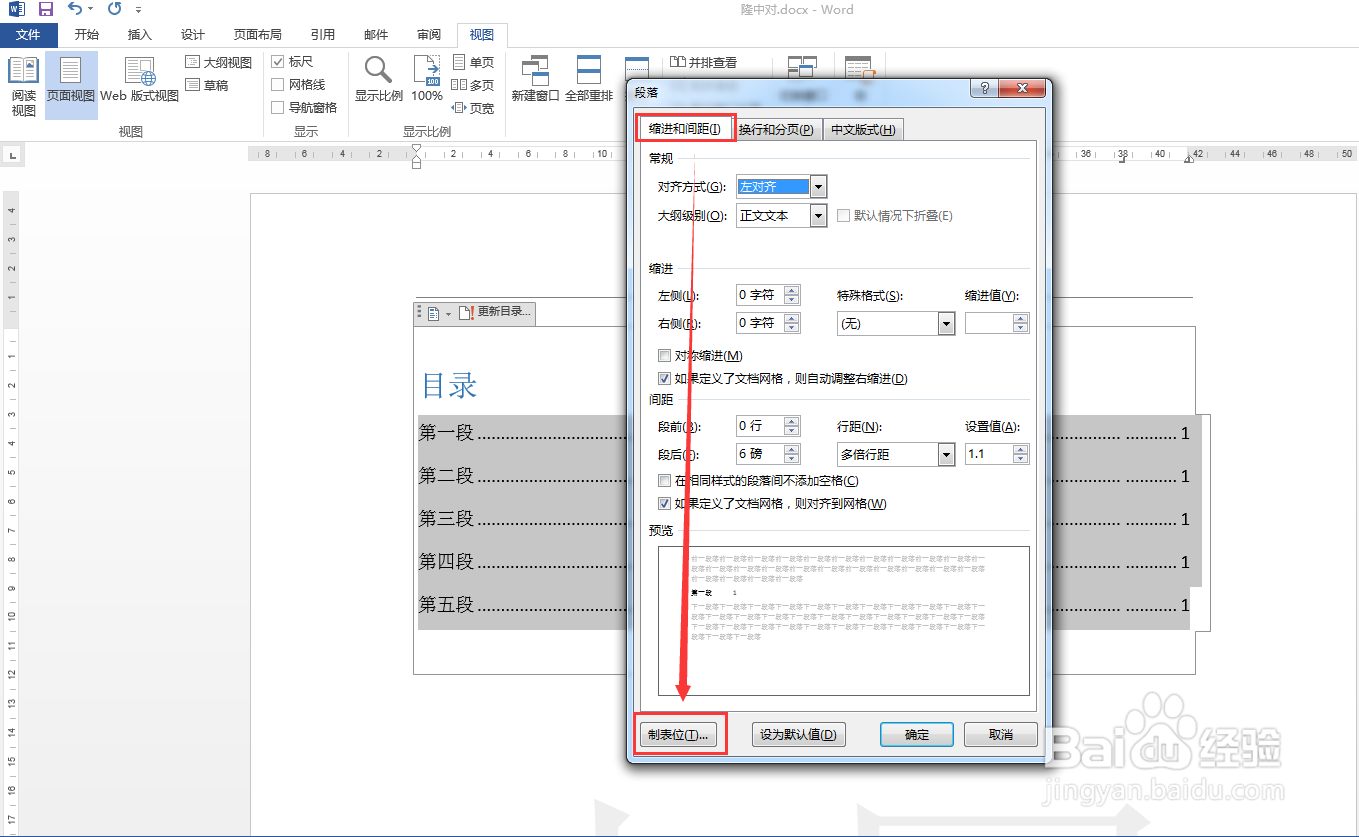
Task: Click the 第三段 entry in table of contents
Action: [446, 519]
